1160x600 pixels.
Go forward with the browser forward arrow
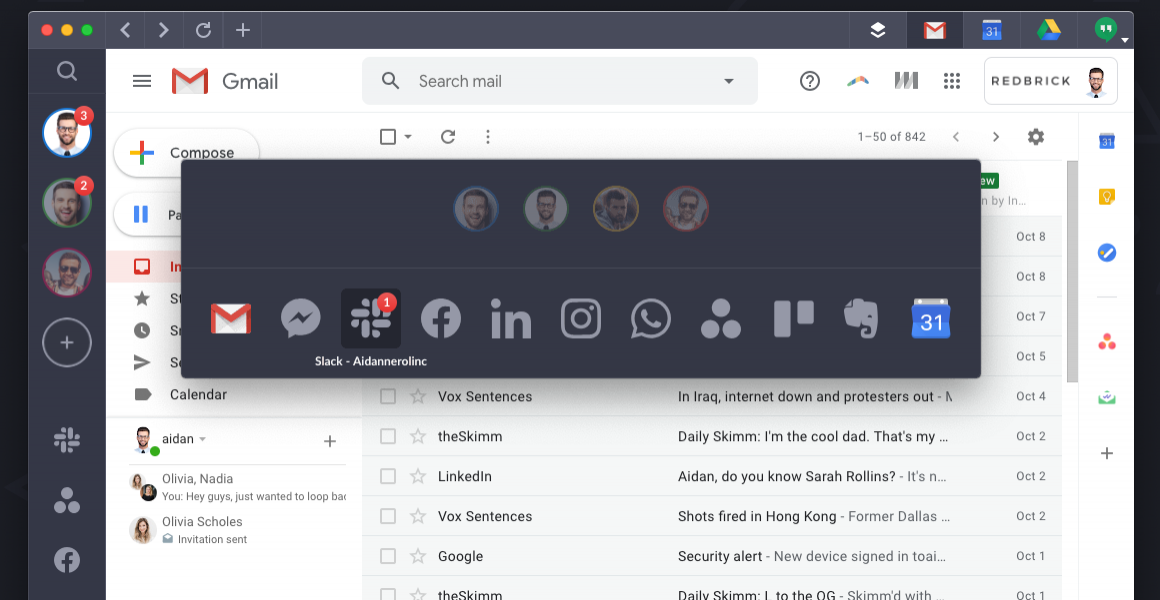pyautogui.click(x=163, y=30)
